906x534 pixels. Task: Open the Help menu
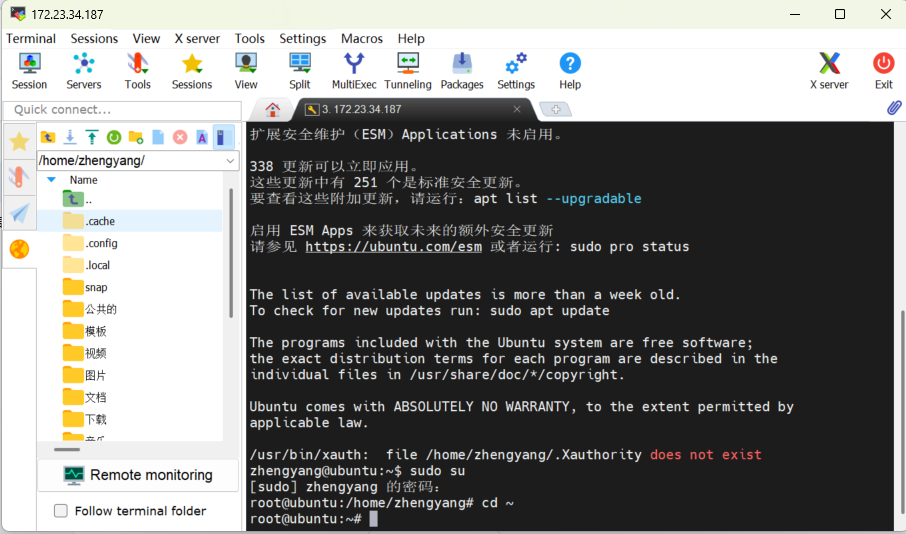[x=411, y=39]
